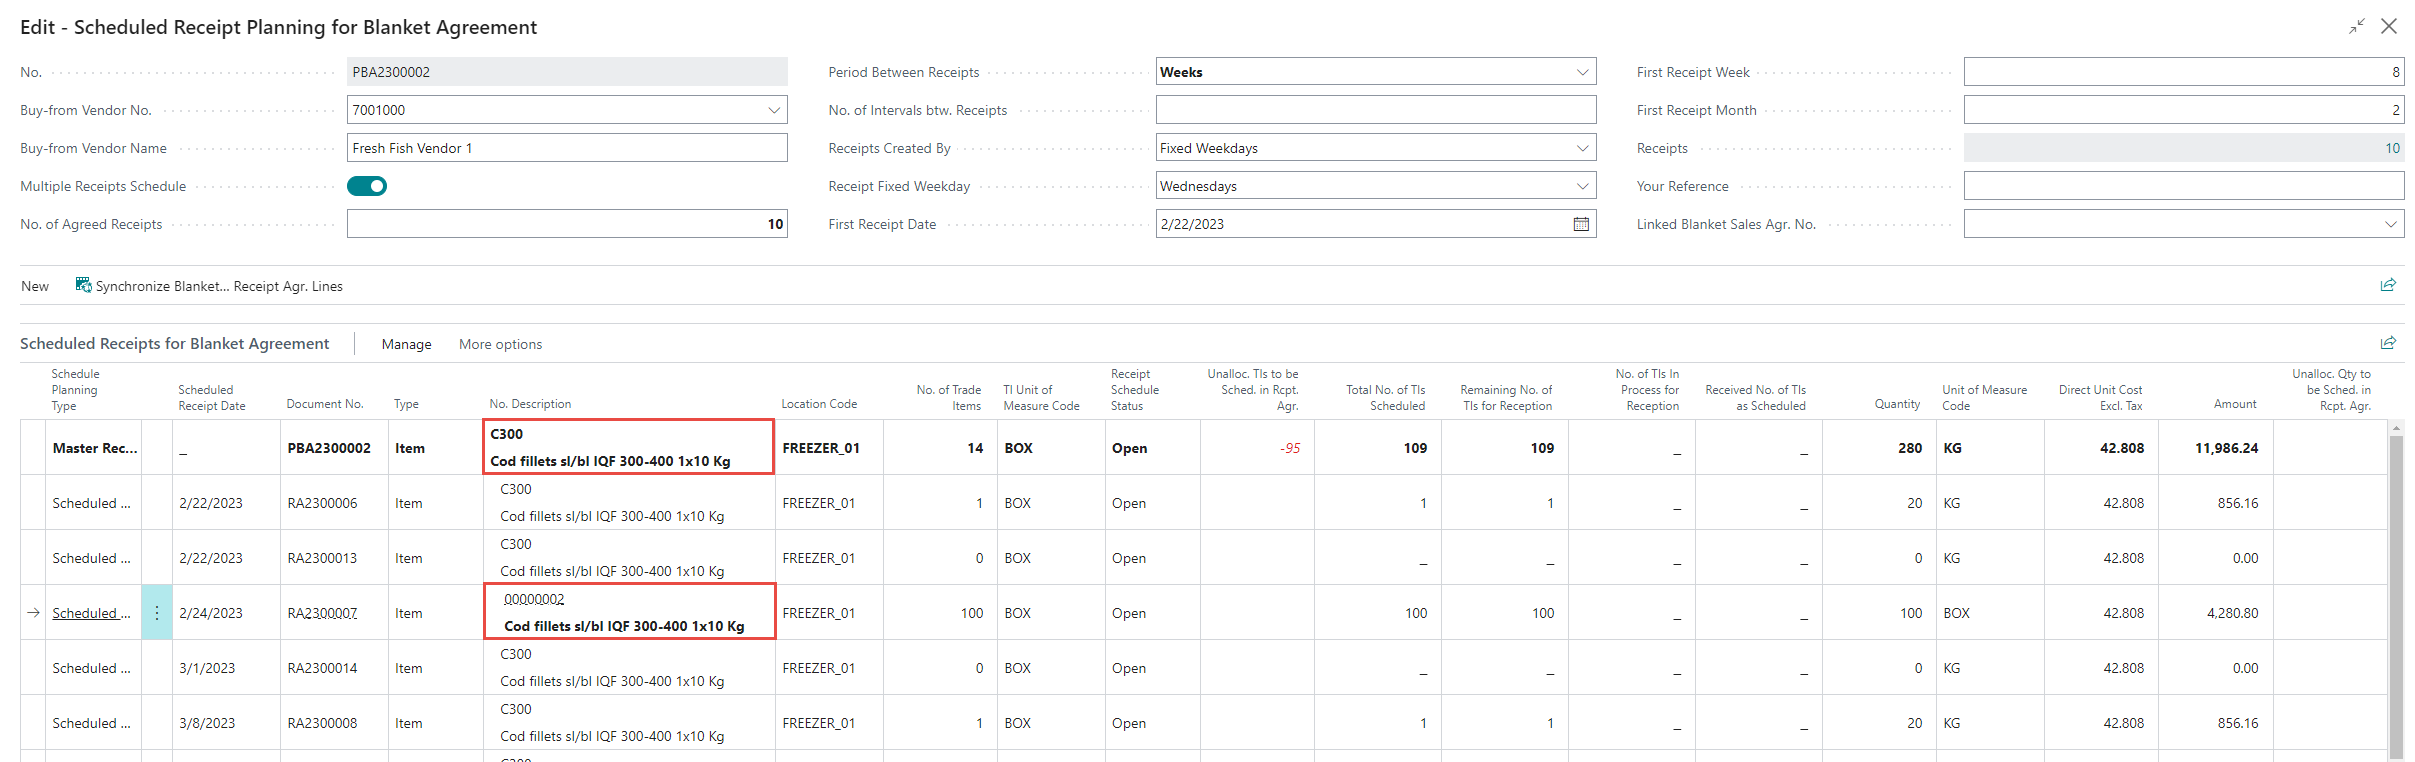Toggle the Multiple Receipts Schedule switch
The width and height of the screenshot is (2415, 762).
pyautogui.click(x=367, y=186)
